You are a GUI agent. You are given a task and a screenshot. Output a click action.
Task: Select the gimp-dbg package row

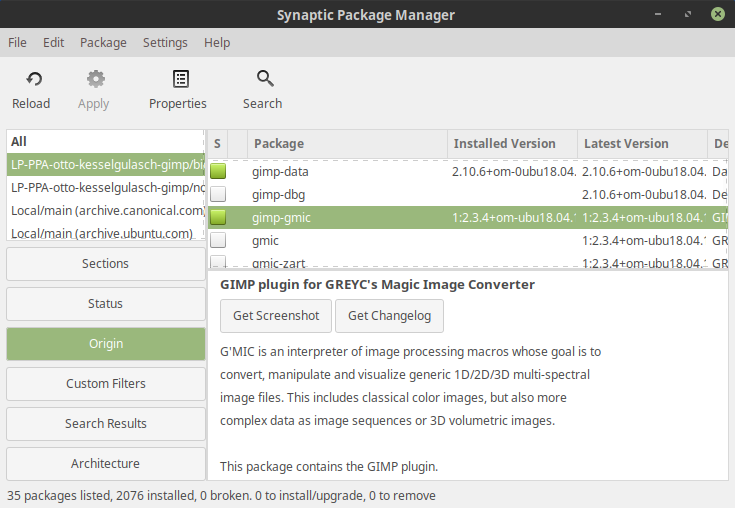468,194
